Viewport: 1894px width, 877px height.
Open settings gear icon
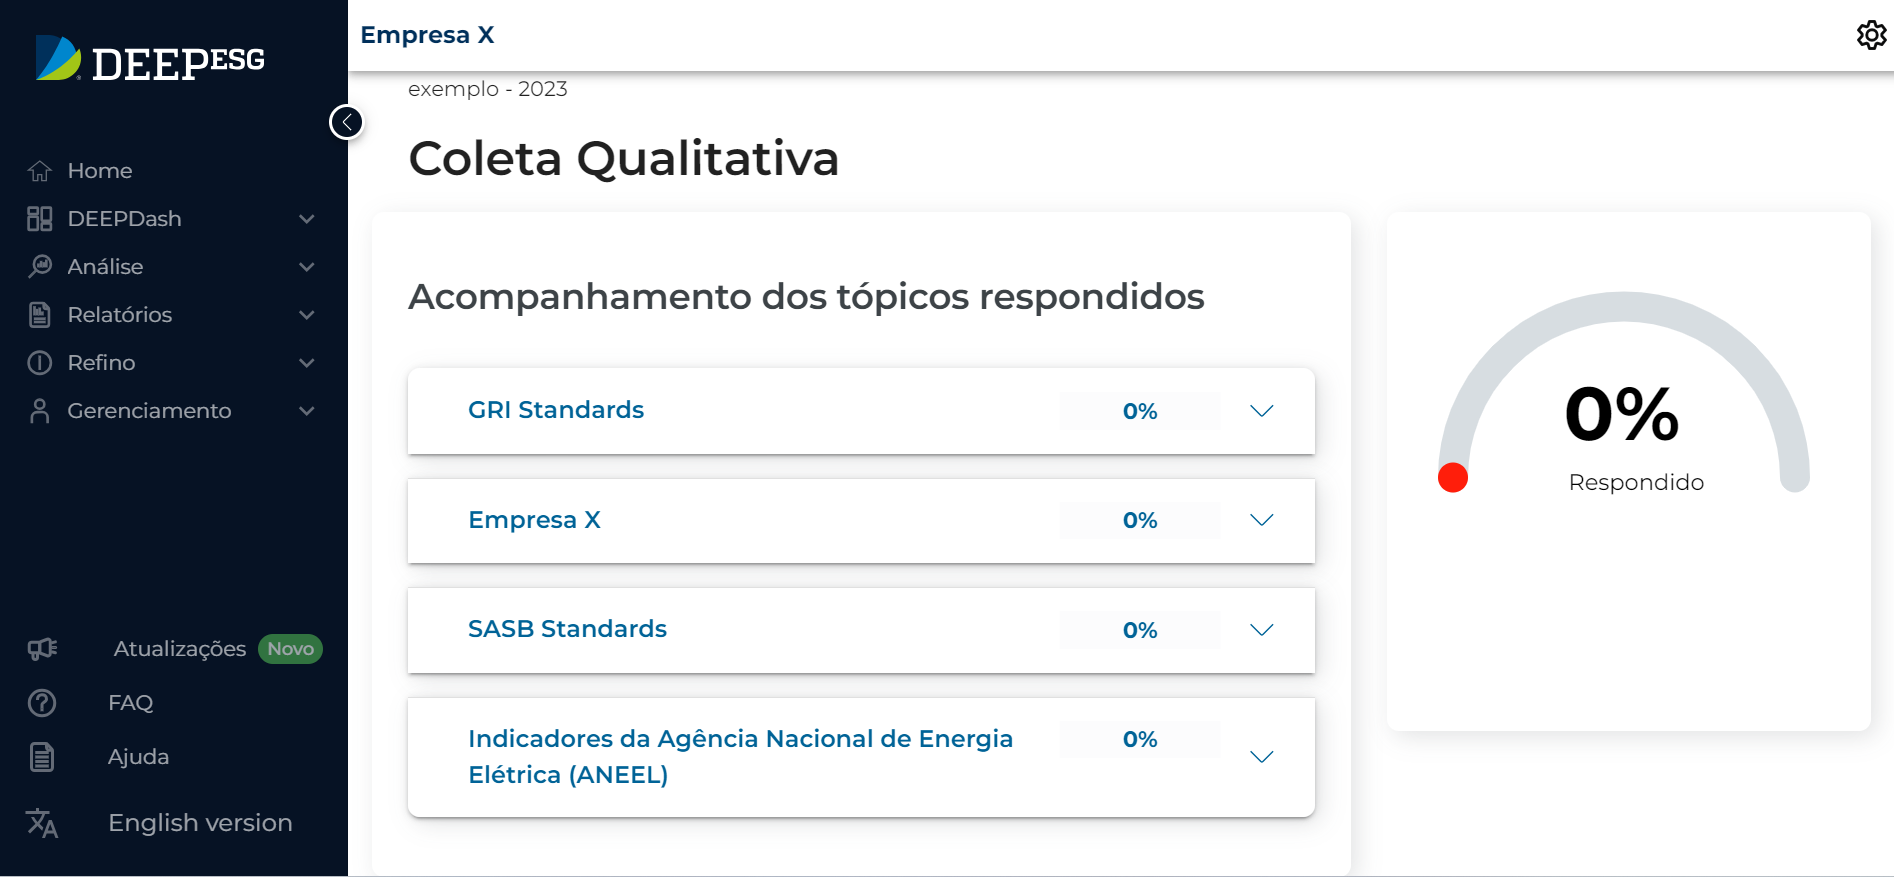(x=1871, y=35)
